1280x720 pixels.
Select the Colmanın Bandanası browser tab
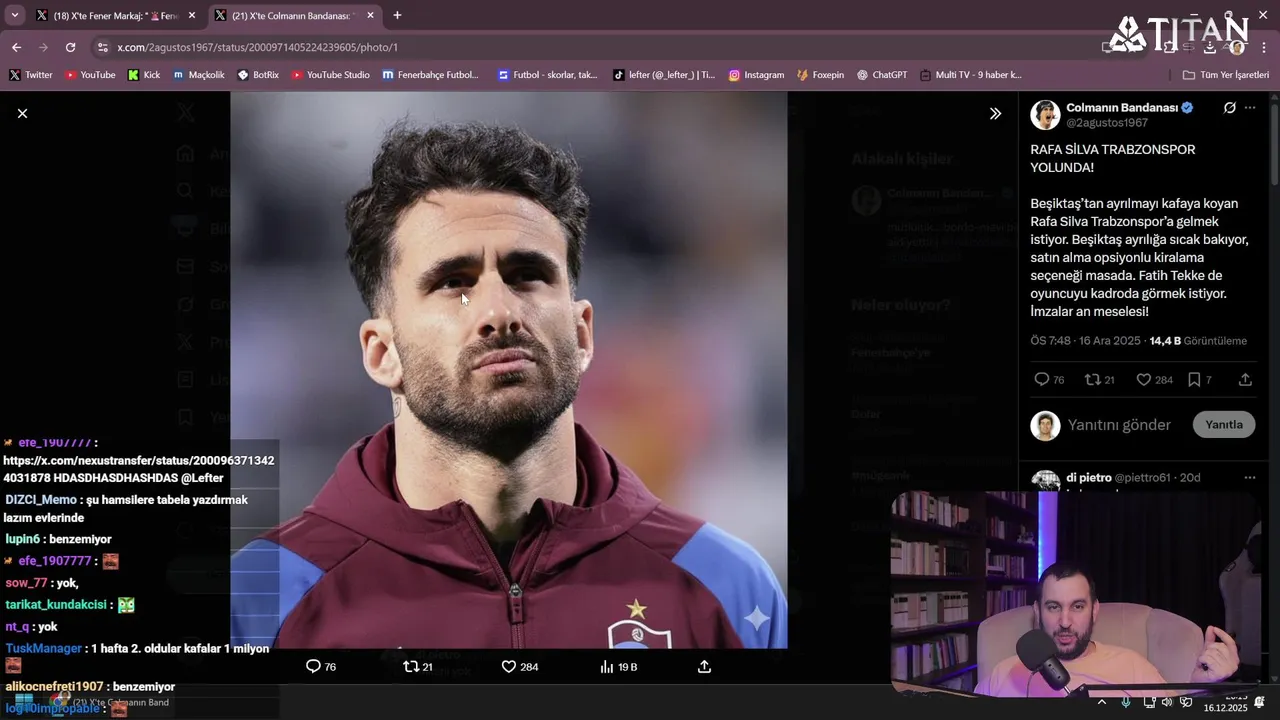point(294,15)
